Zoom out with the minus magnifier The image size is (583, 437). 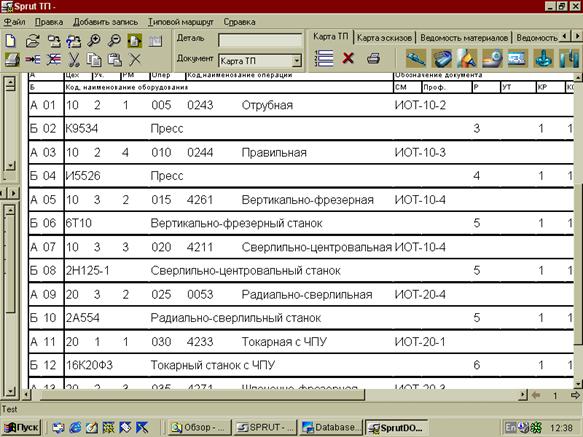[114, 40]
